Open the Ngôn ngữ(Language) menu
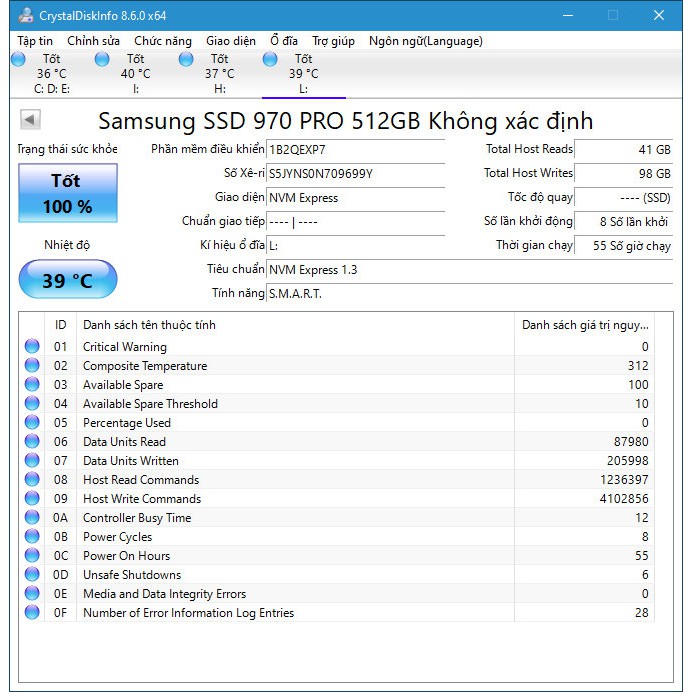Image resolution: width=692 pixels, height=692 pixels. (x=426, y=41)
